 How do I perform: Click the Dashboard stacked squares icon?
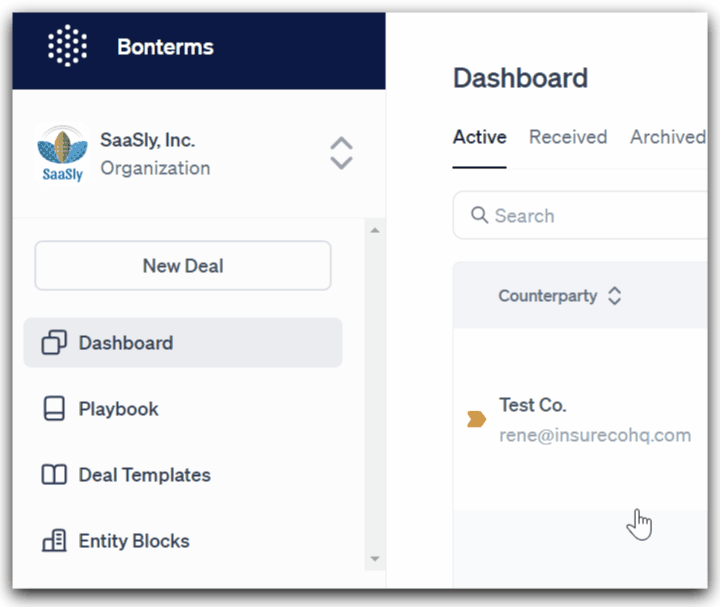point(54,343)
